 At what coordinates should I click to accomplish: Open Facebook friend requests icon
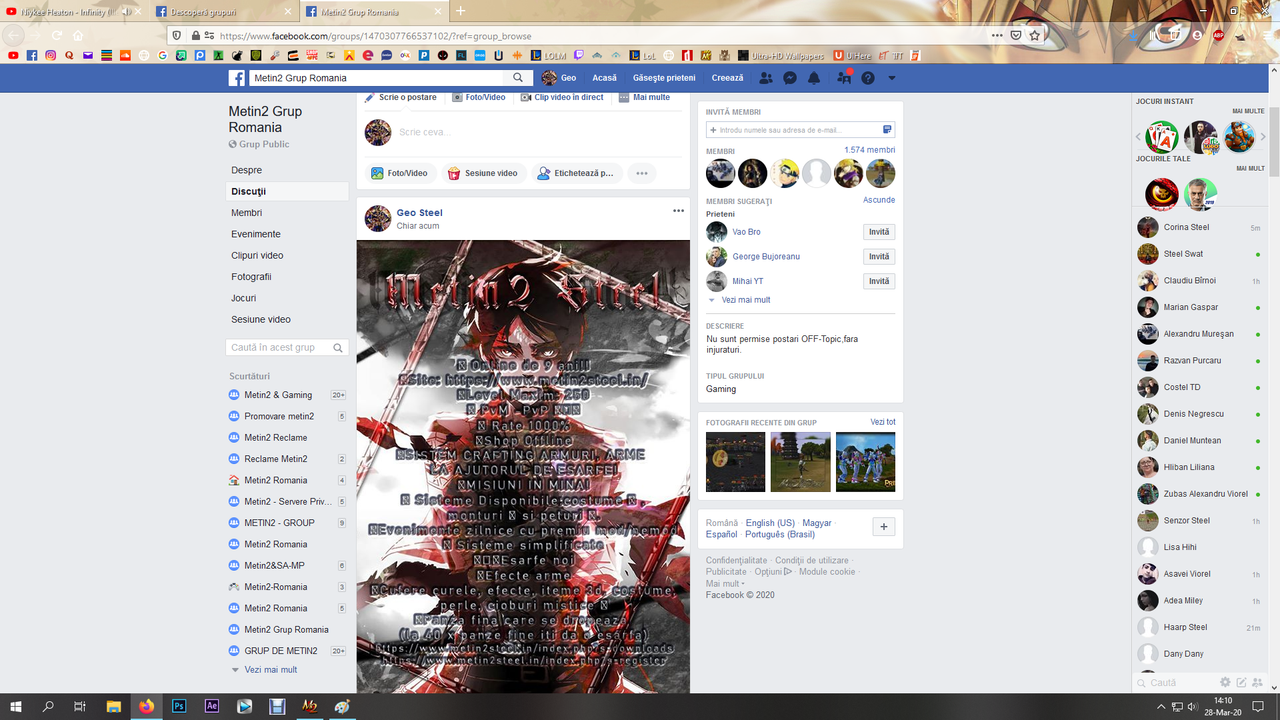pyautogui.click(x=766, y=78)
